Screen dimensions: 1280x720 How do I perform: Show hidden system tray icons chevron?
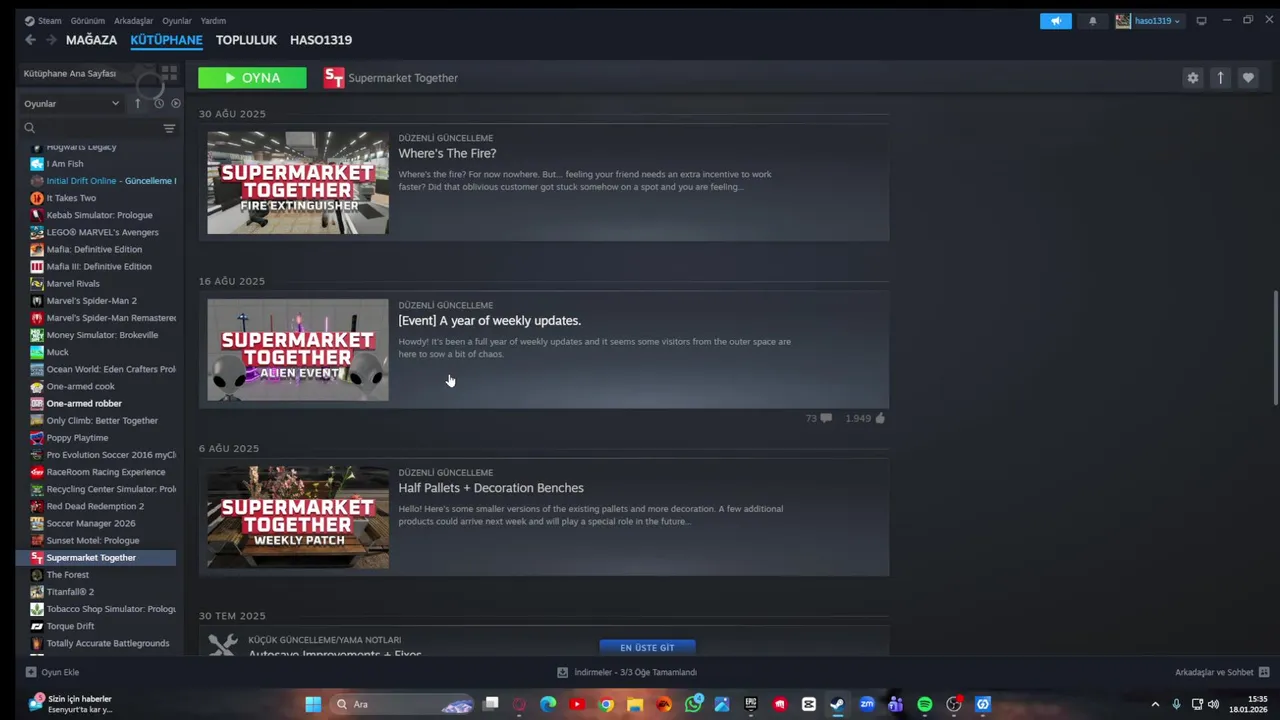[x=1155, y=704]
